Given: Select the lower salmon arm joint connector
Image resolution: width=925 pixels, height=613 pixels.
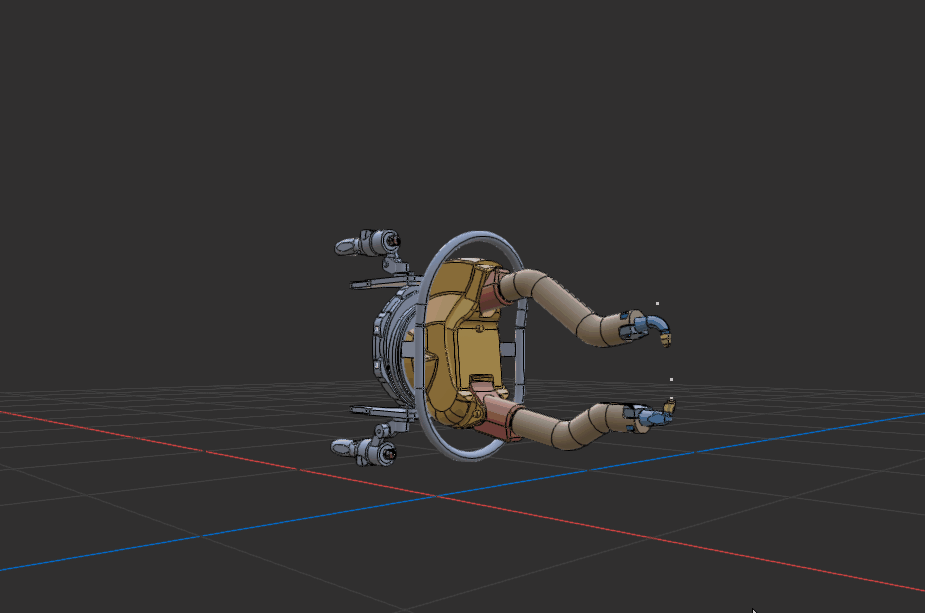Looking at the screenshot, I should (499, 413).
